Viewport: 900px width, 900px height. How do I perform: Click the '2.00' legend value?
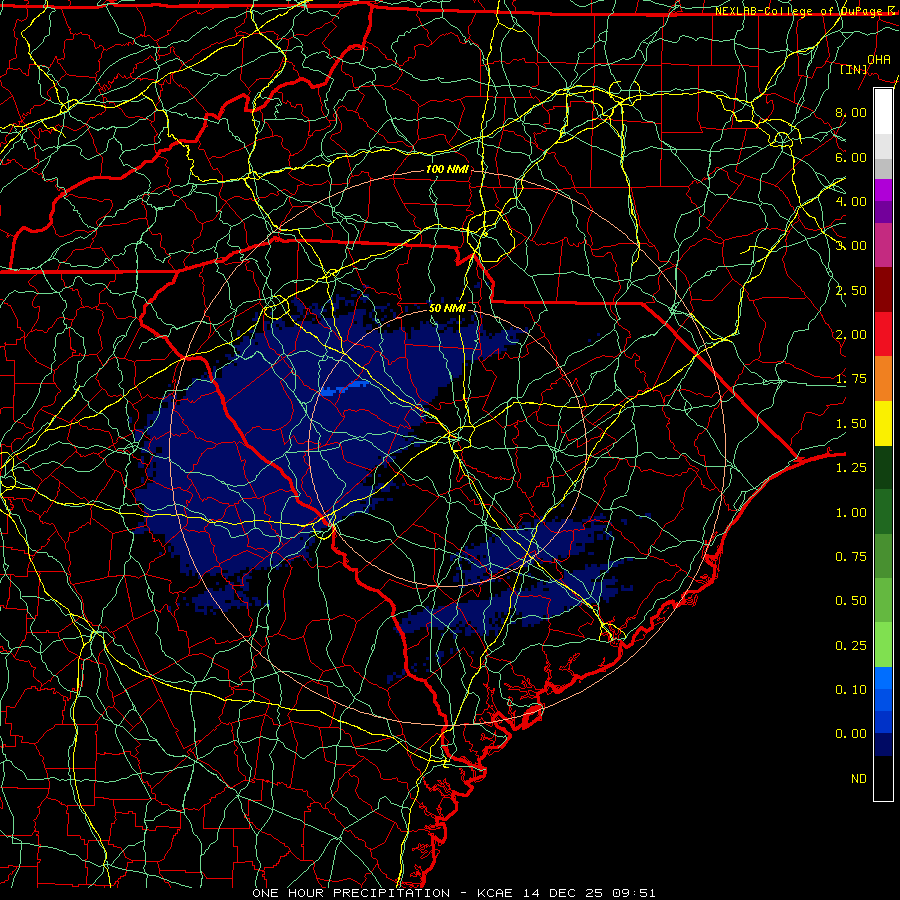coord(851,335)
